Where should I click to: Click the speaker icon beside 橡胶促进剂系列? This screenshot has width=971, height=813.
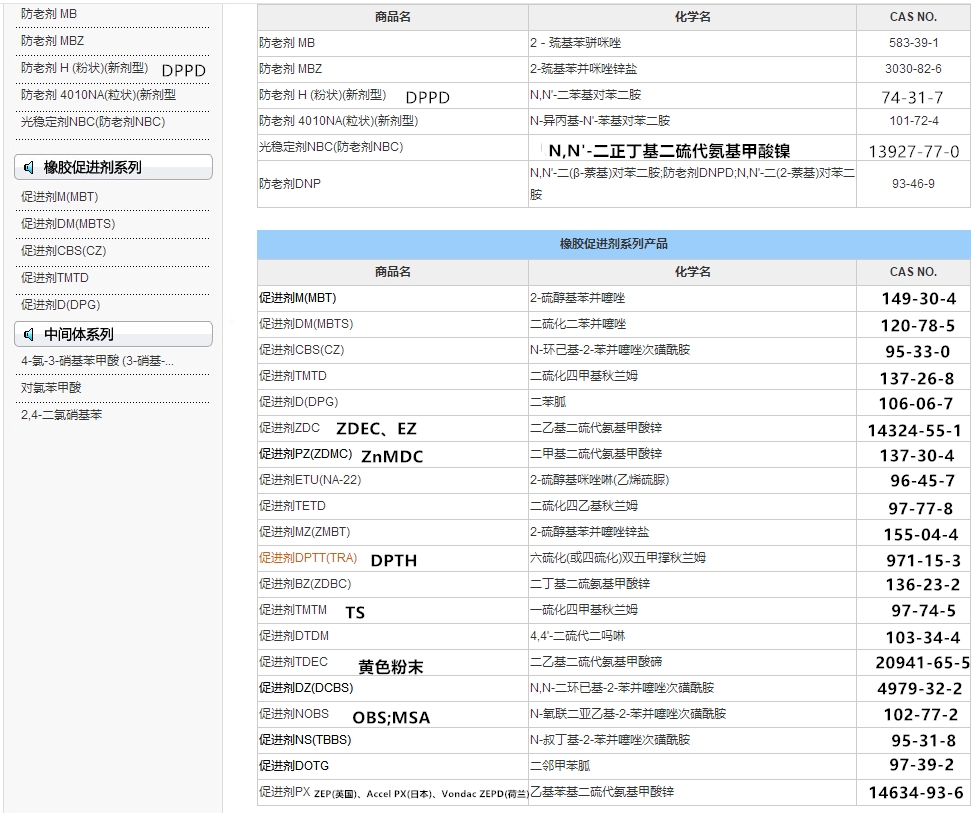[x=29, y=168]
